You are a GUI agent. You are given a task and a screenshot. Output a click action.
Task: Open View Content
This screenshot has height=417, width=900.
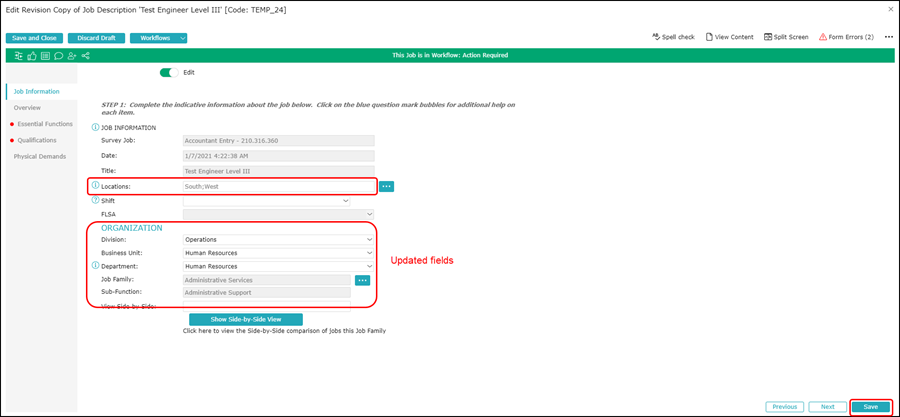[x=730, y=37]
